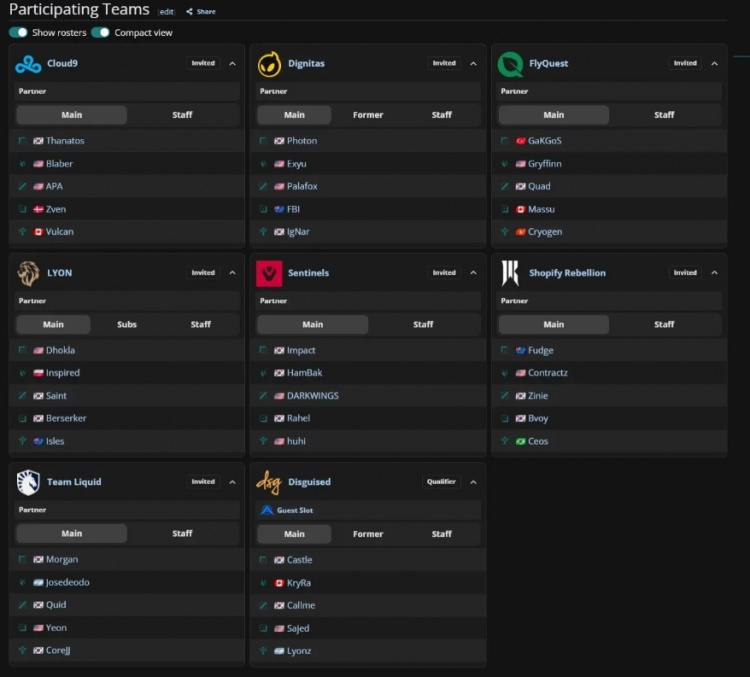750x677 pixels.
Task: Click the Guest Slot league icon
Action: pyautogui.click(x=267, y=510)
